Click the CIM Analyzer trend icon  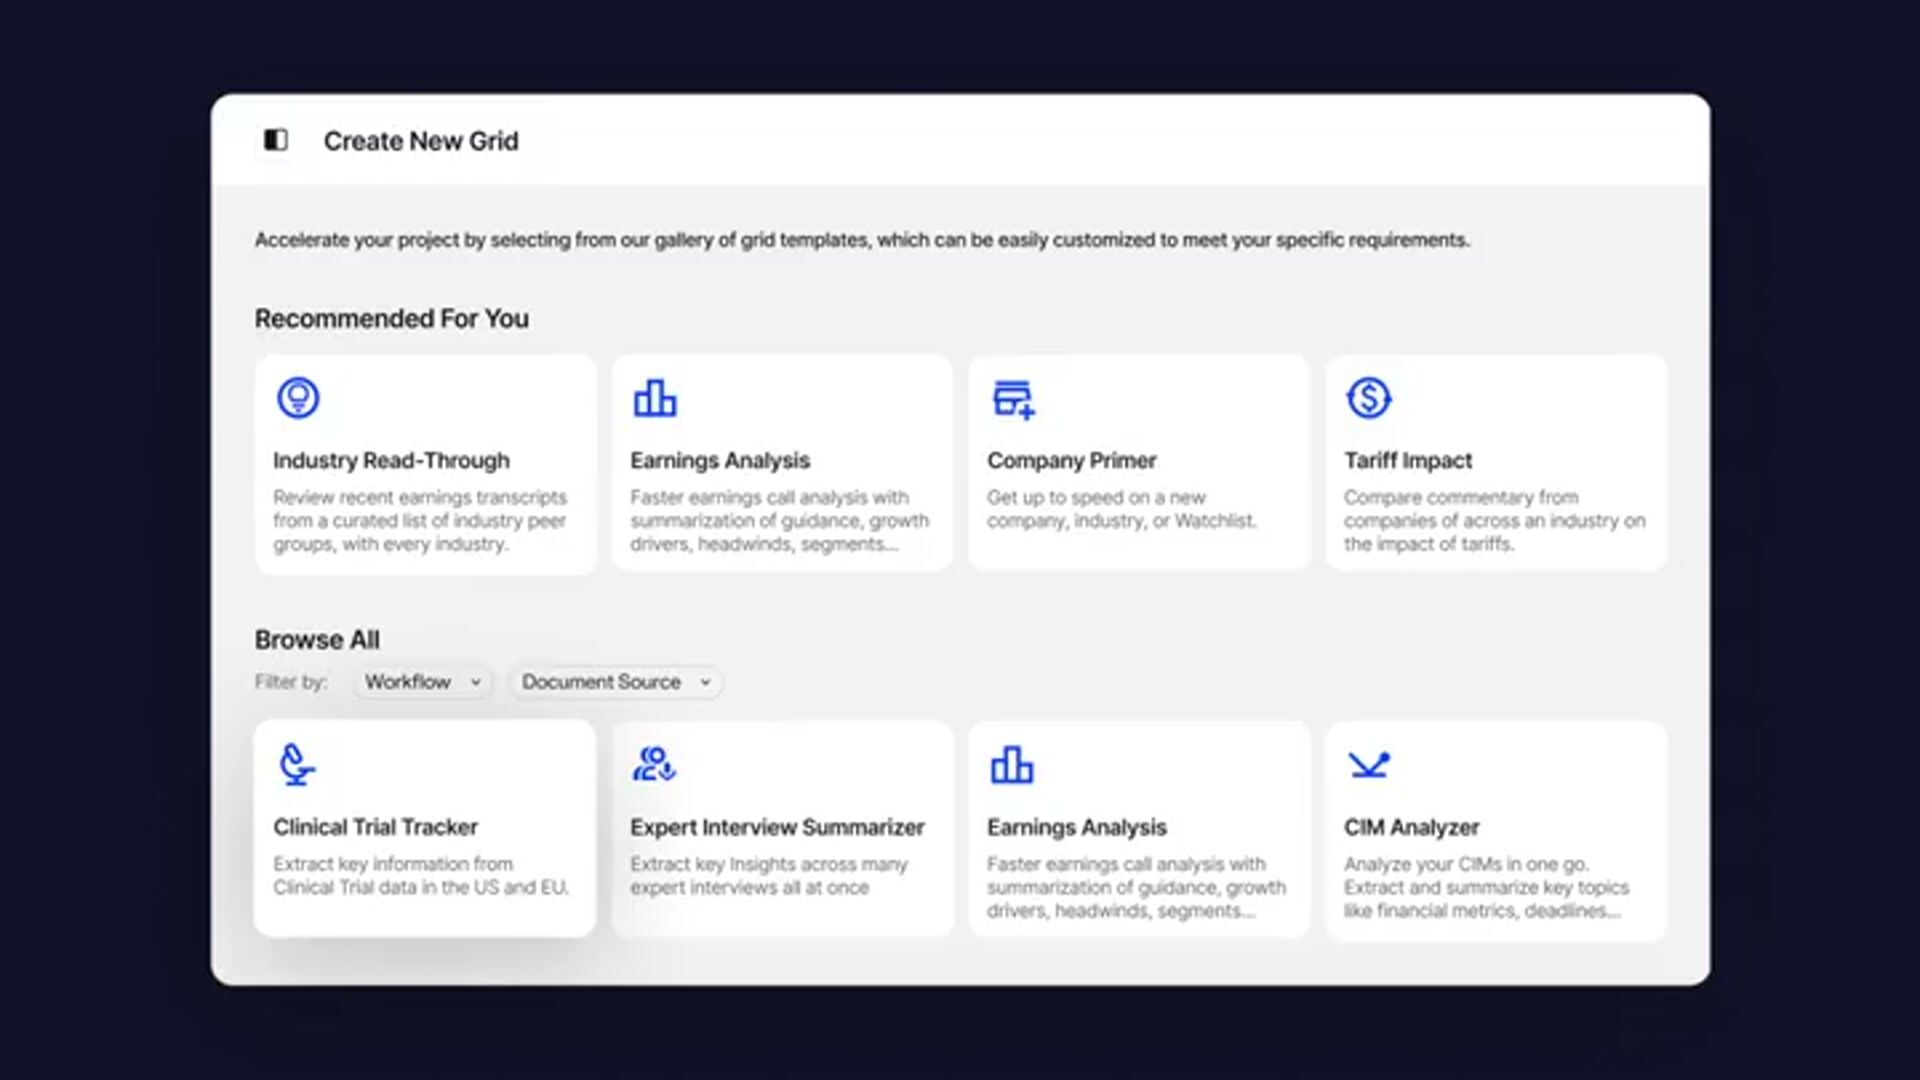pyautogui.click(x=1369, y=765)
